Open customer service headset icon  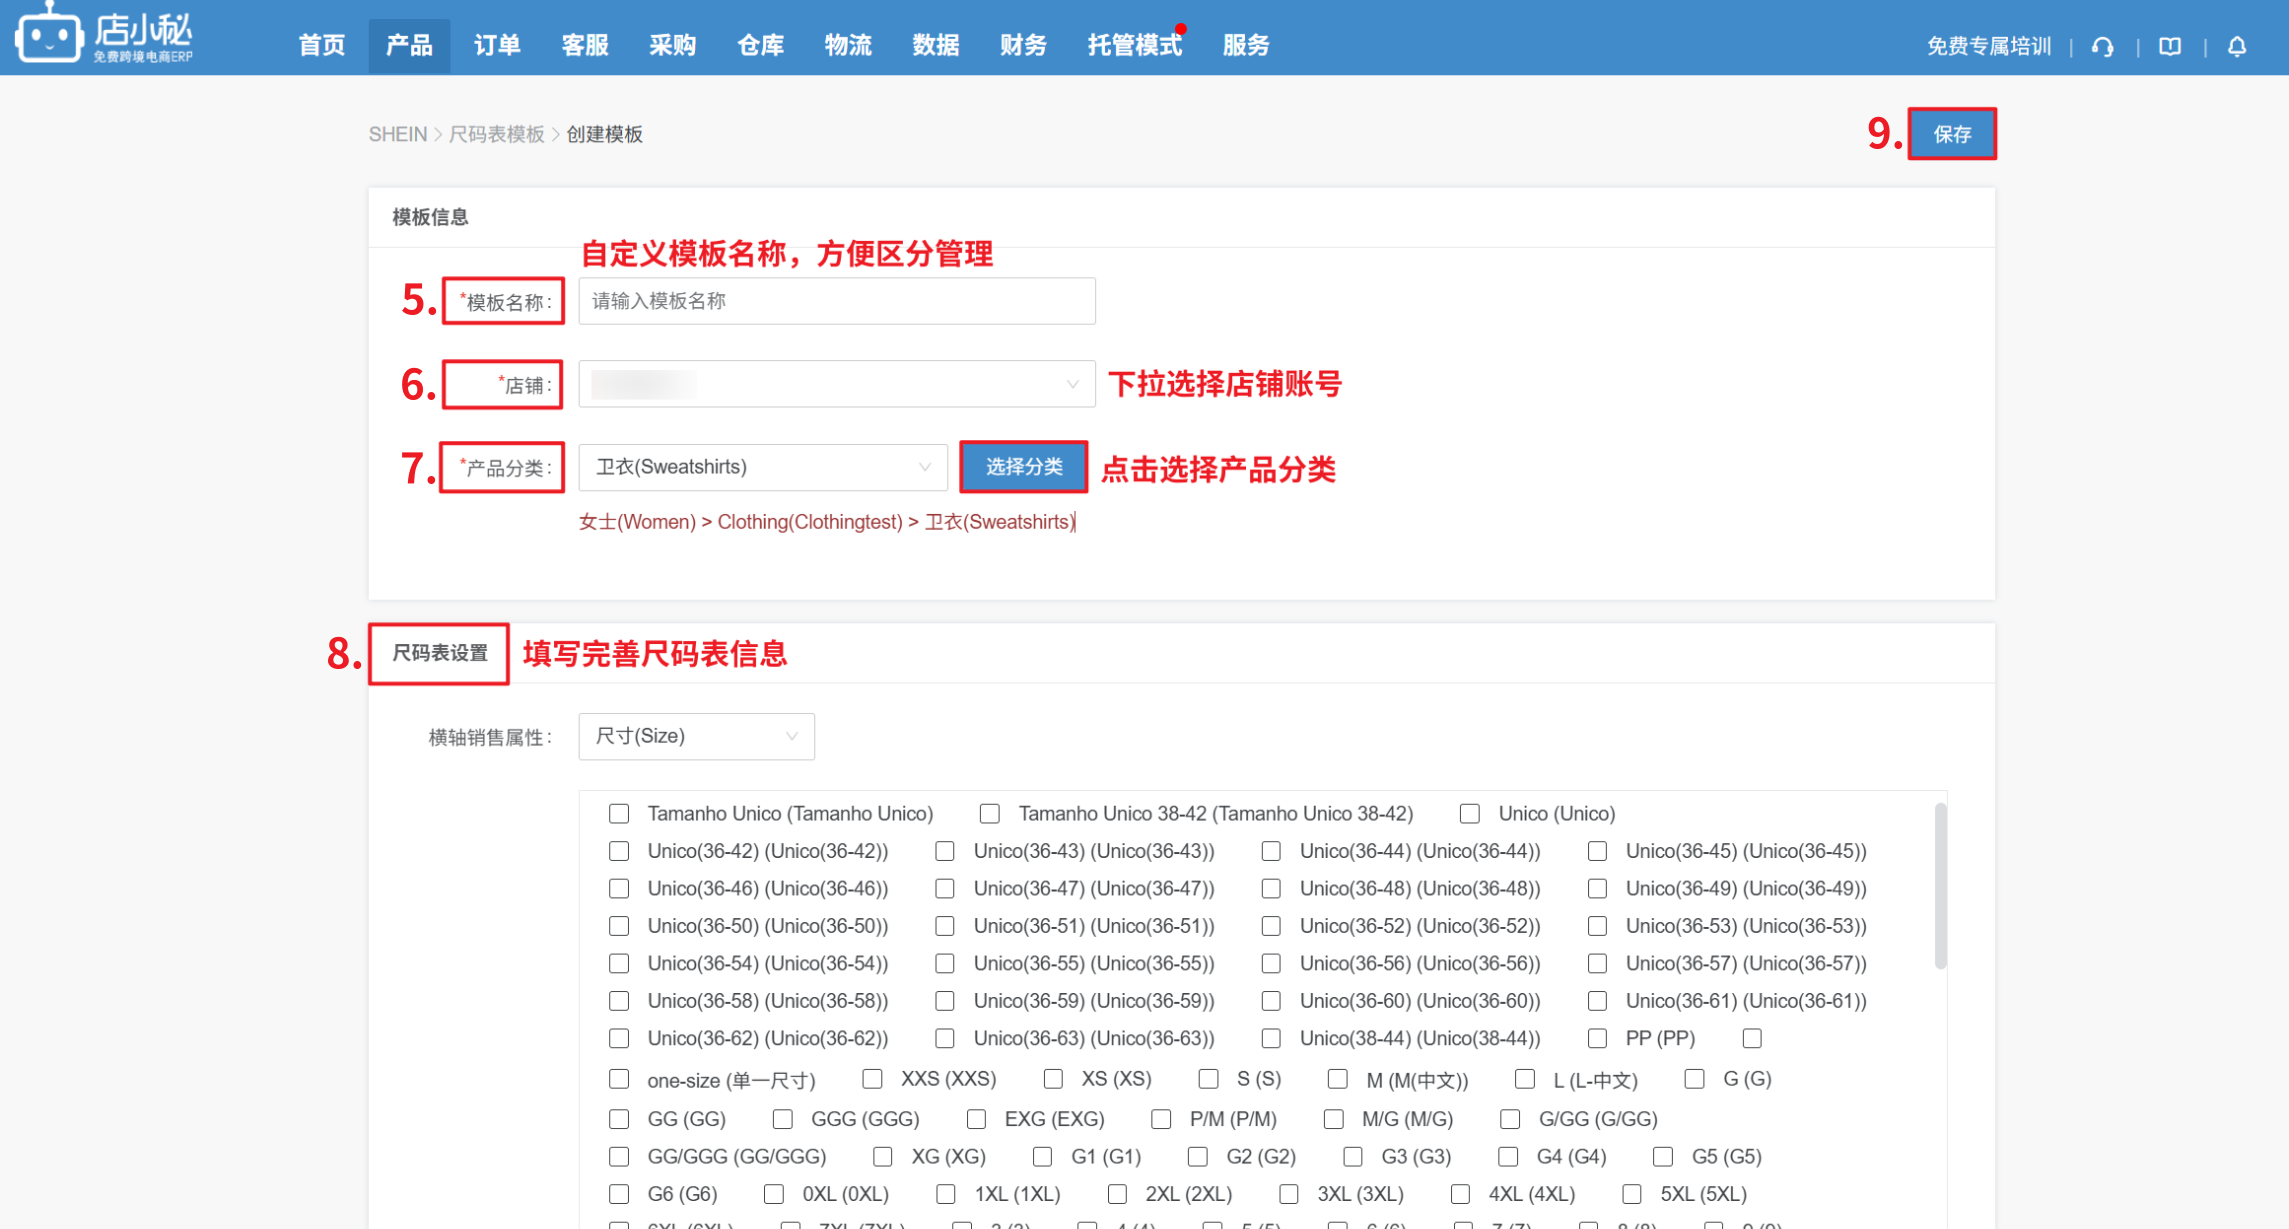pos(2102,46)
